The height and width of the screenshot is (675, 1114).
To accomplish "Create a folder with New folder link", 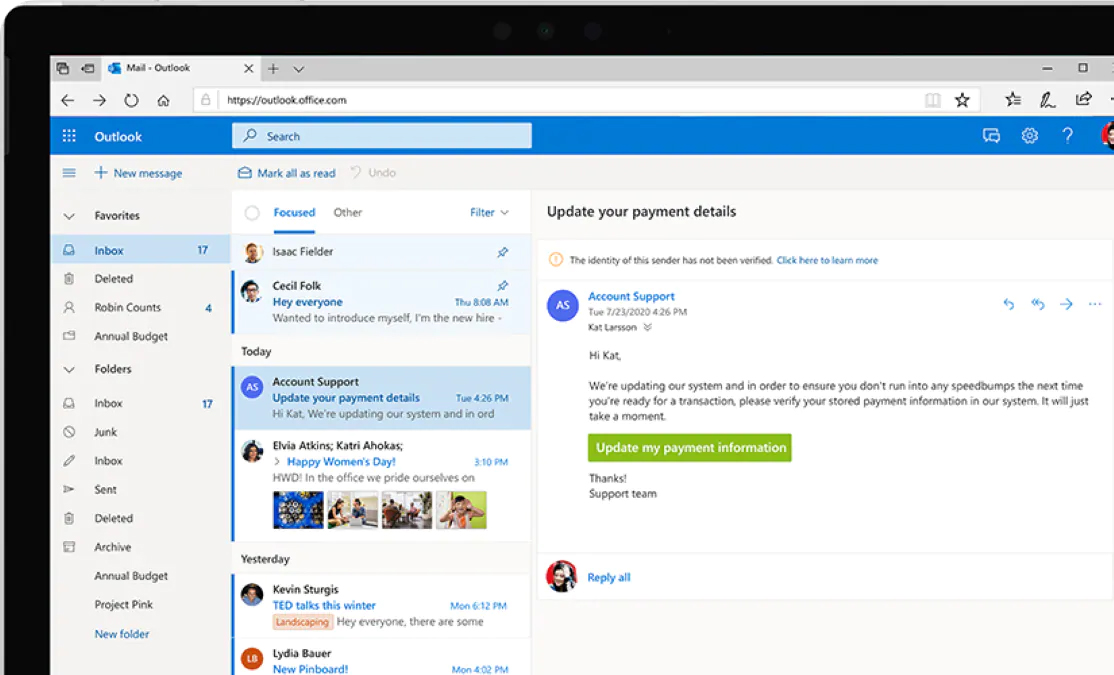I will coord(122,634).
